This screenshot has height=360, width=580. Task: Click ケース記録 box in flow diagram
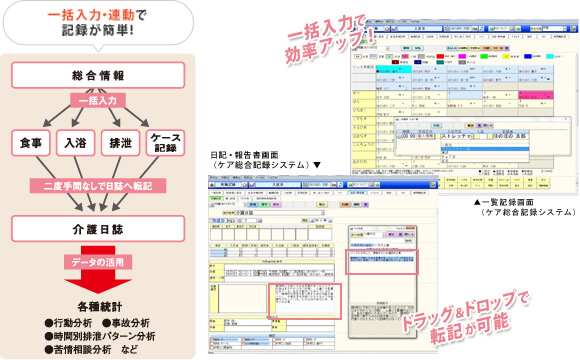click(165, 143)
